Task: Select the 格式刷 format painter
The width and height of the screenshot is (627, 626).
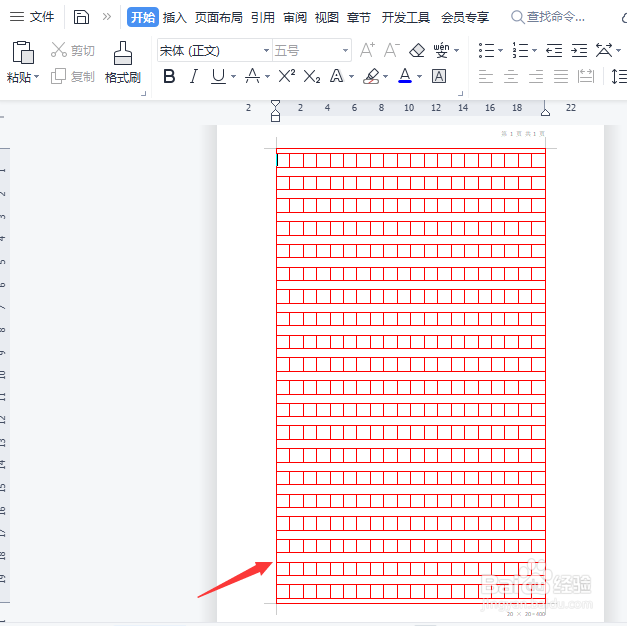Action: [123, 63]
